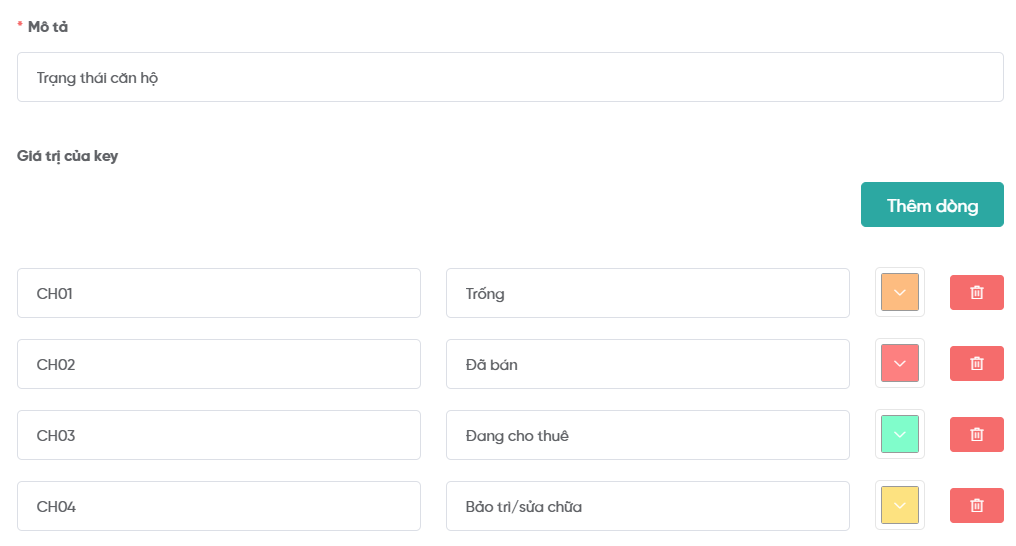Click the Giá trị của key label

67,156
